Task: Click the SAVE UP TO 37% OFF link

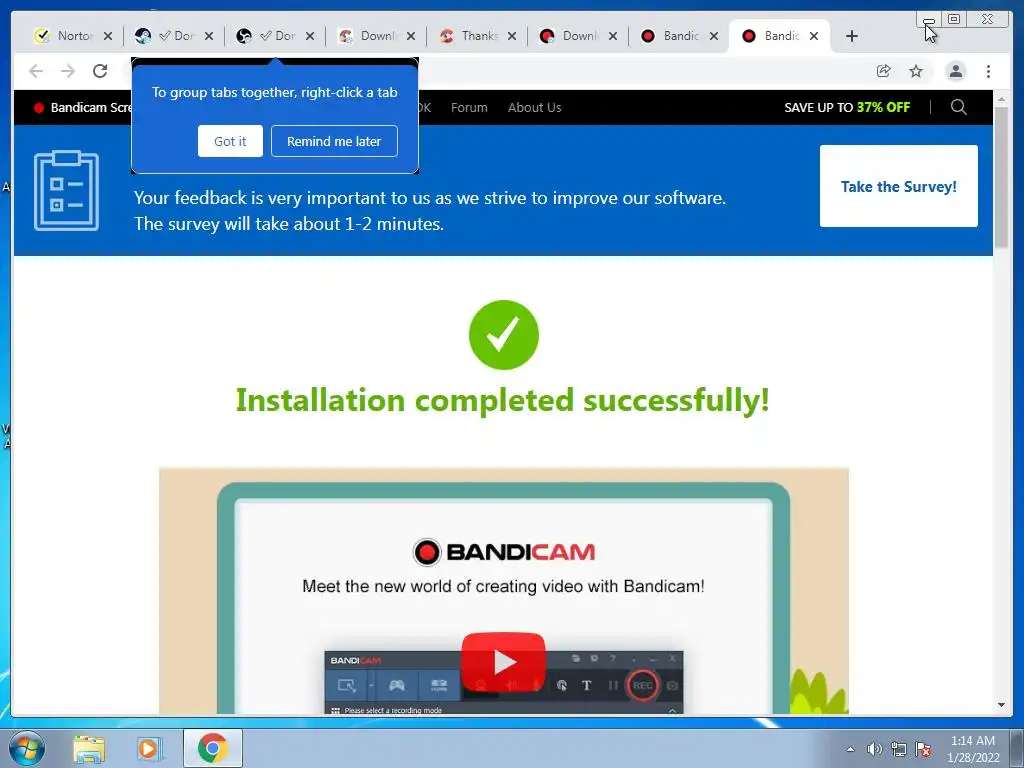Action: click(x=846, y=107)
